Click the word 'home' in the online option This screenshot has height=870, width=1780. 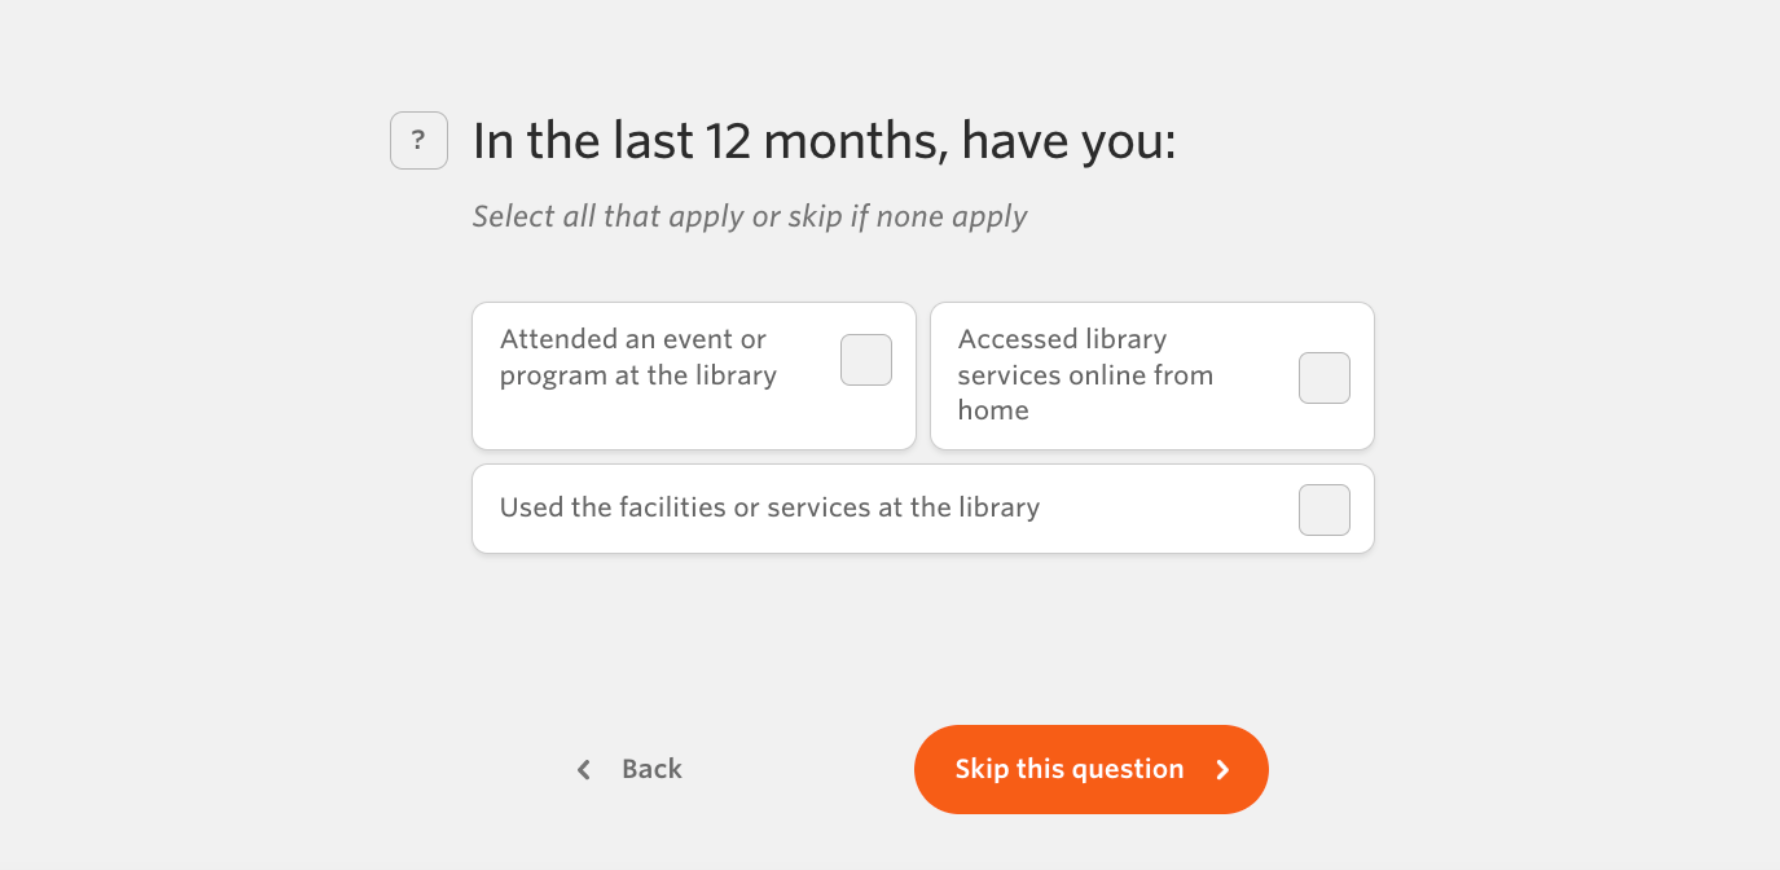tap(993, 411)
